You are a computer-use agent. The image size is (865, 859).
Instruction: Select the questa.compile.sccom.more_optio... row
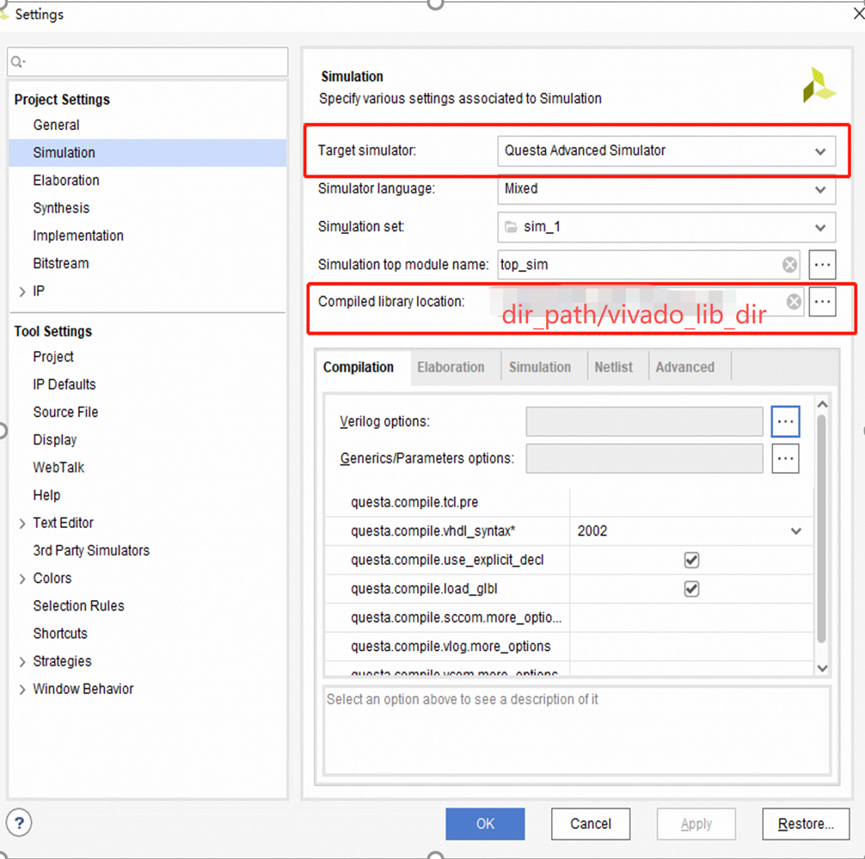coord(569,618)
